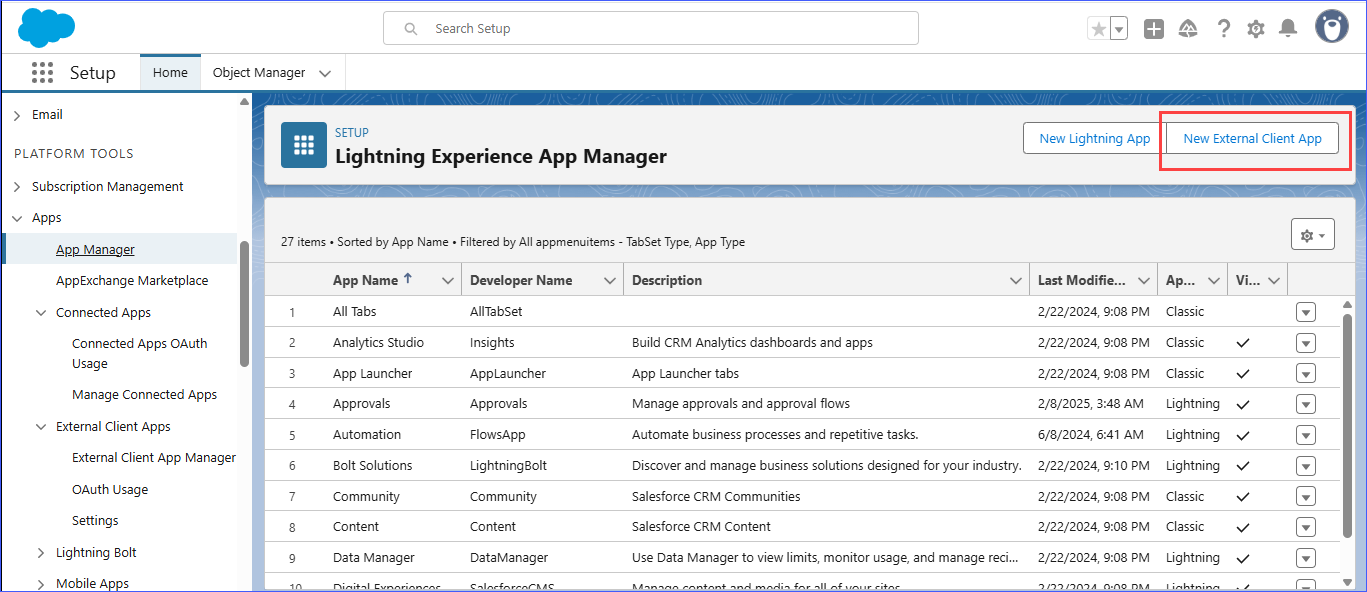Image resolution: width=1367 pixels, height=592 pixels.
Task: Sort by the App Name column header
Action: 365,281
